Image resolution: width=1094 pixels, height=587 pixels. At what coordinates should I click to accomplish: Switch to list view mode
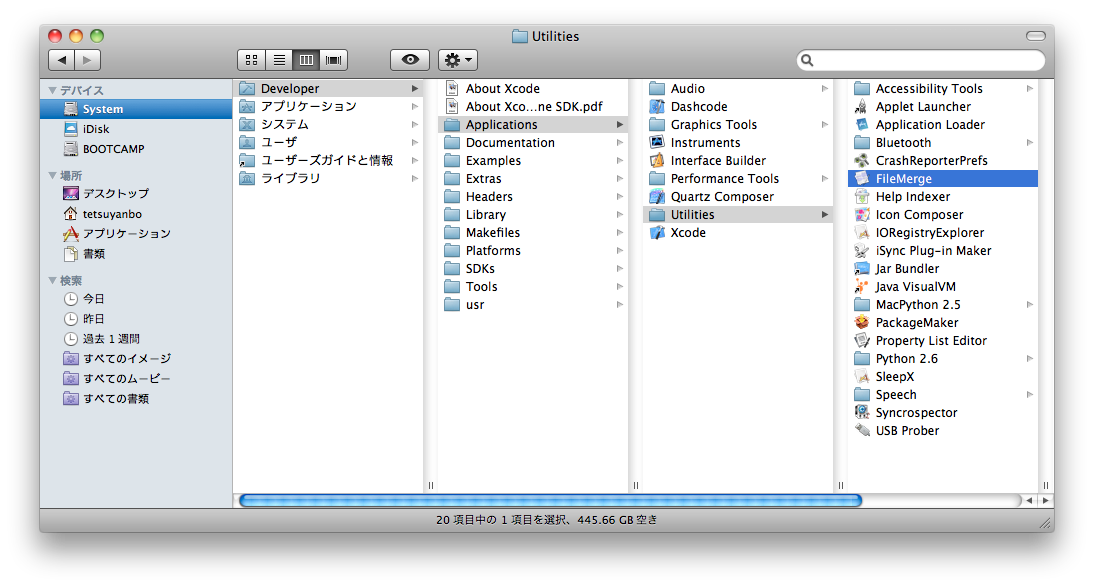click(x=279, y=60)
